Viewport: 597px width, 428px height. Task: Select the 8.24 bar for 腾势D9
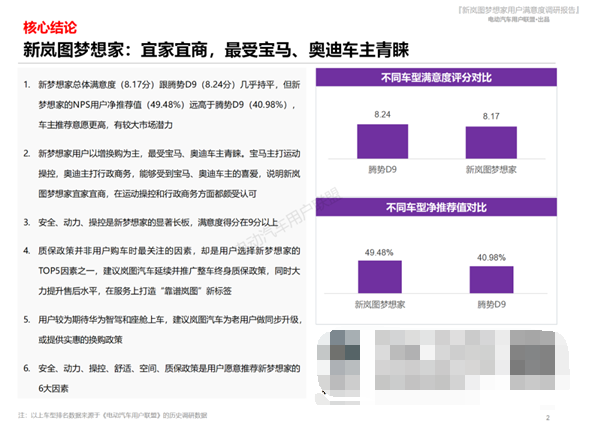(x=382, y=141)
